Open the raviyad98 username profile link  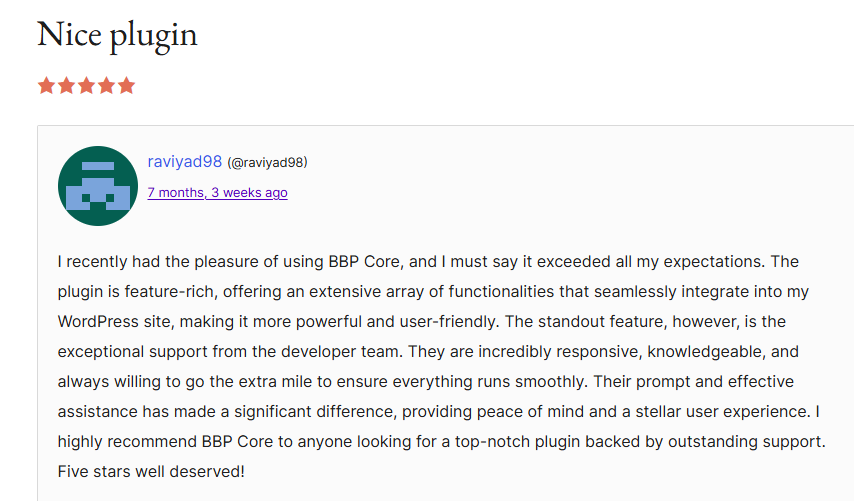coord(184,162)
